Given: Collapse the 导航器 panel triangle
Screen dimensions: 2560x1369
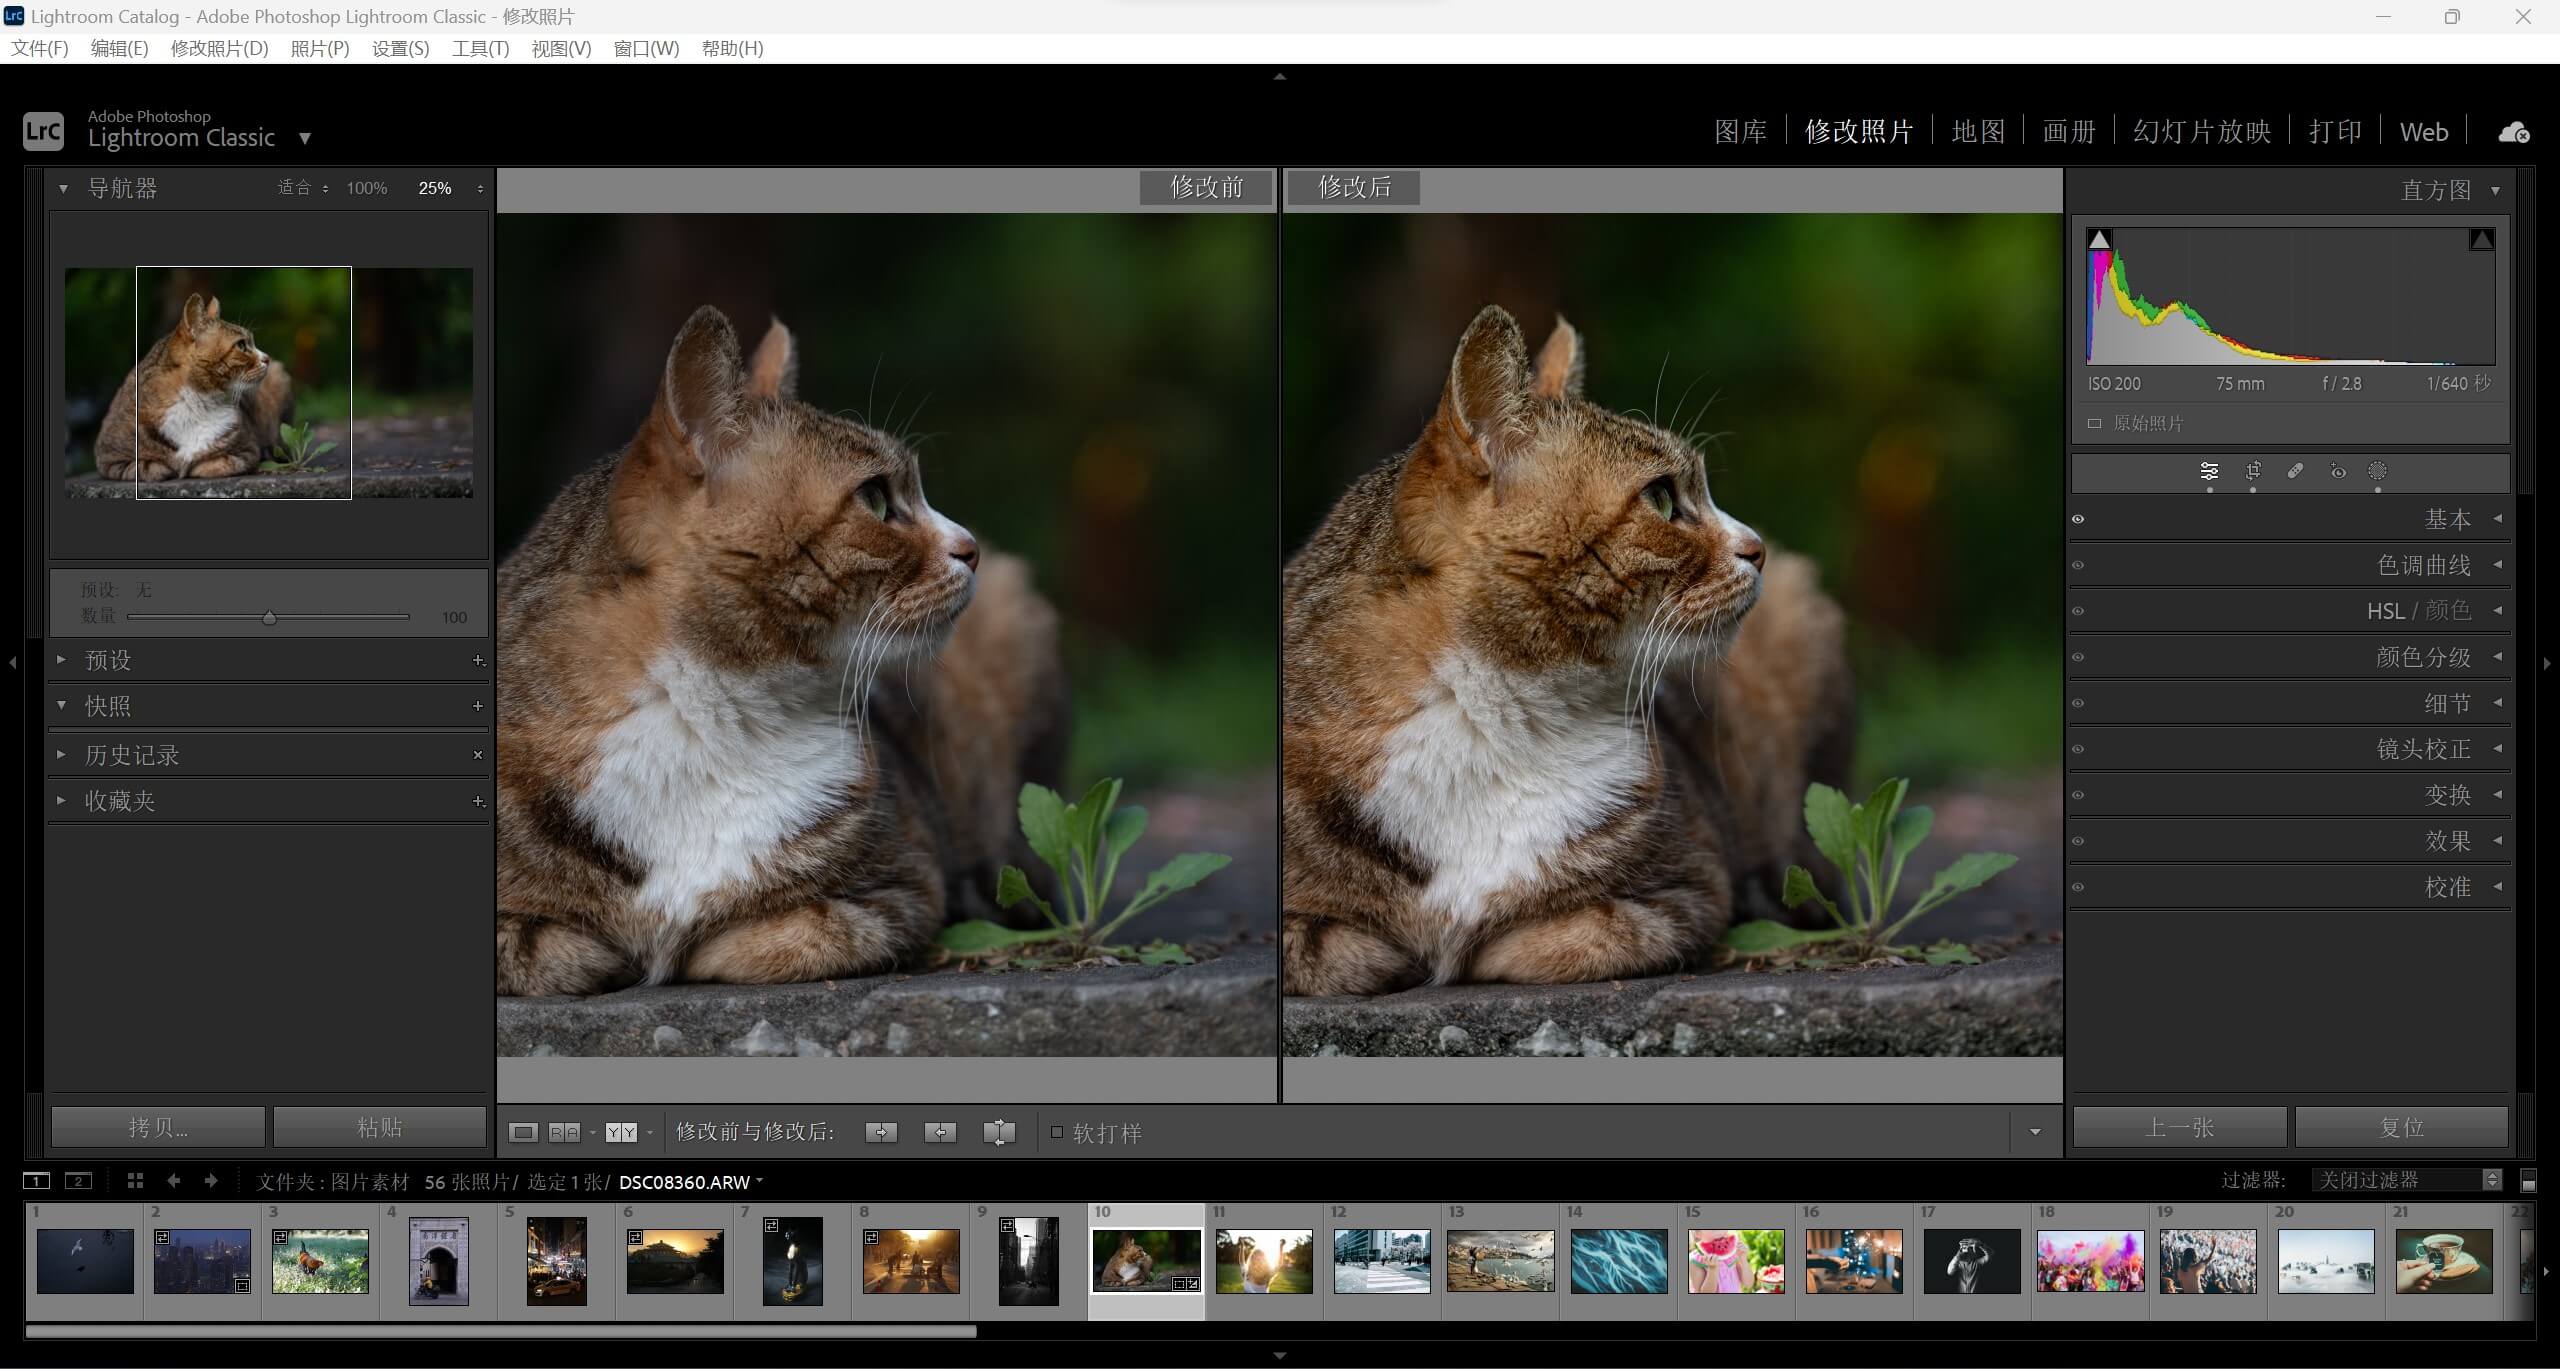Looking at the screenshot, I should (63, 188).
